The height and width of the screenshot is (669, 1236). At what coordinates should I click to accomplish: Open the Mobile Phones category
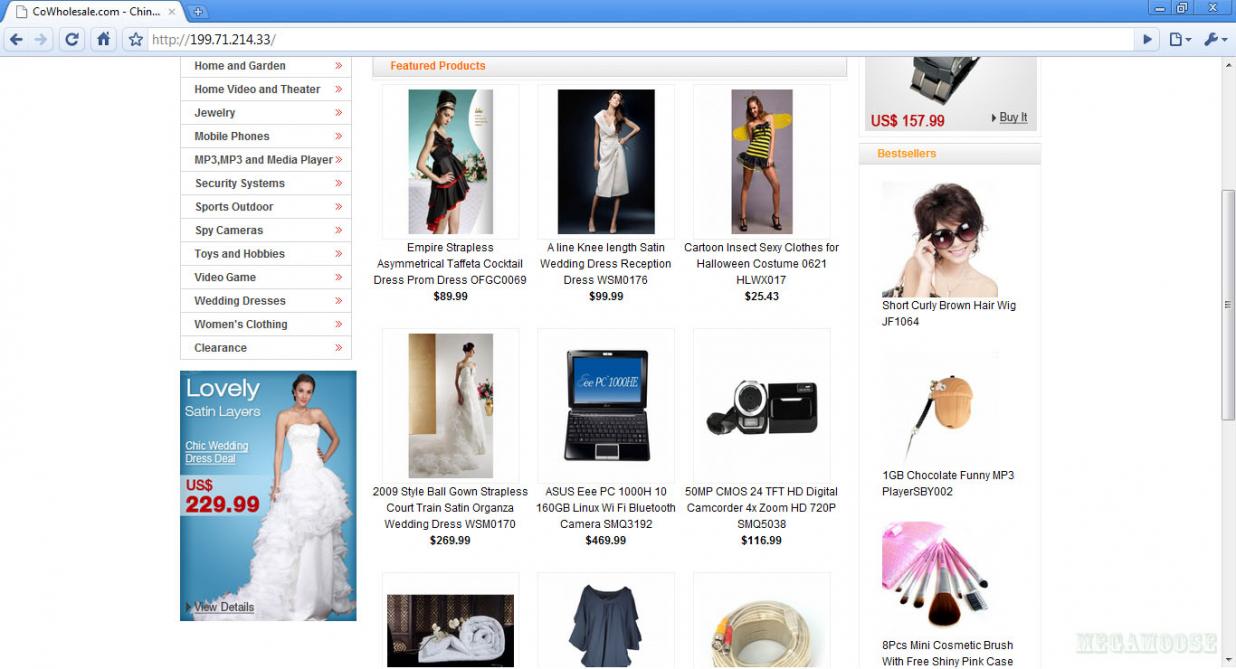pos(232,136)
